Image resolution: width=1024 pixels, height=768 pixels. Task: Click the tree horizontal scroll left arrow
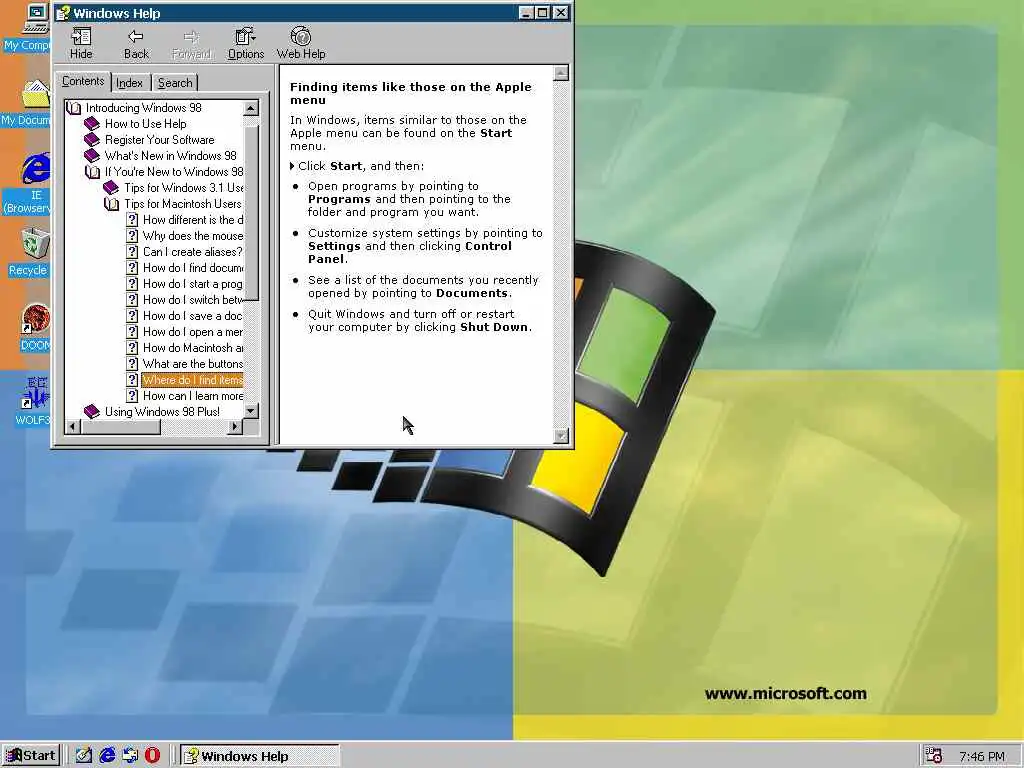[72, 427]
